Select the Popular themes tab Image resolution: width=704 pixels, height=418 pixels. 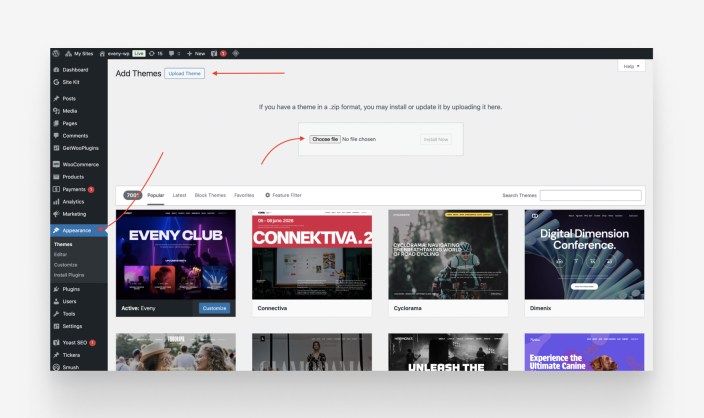tap(156, 195)
